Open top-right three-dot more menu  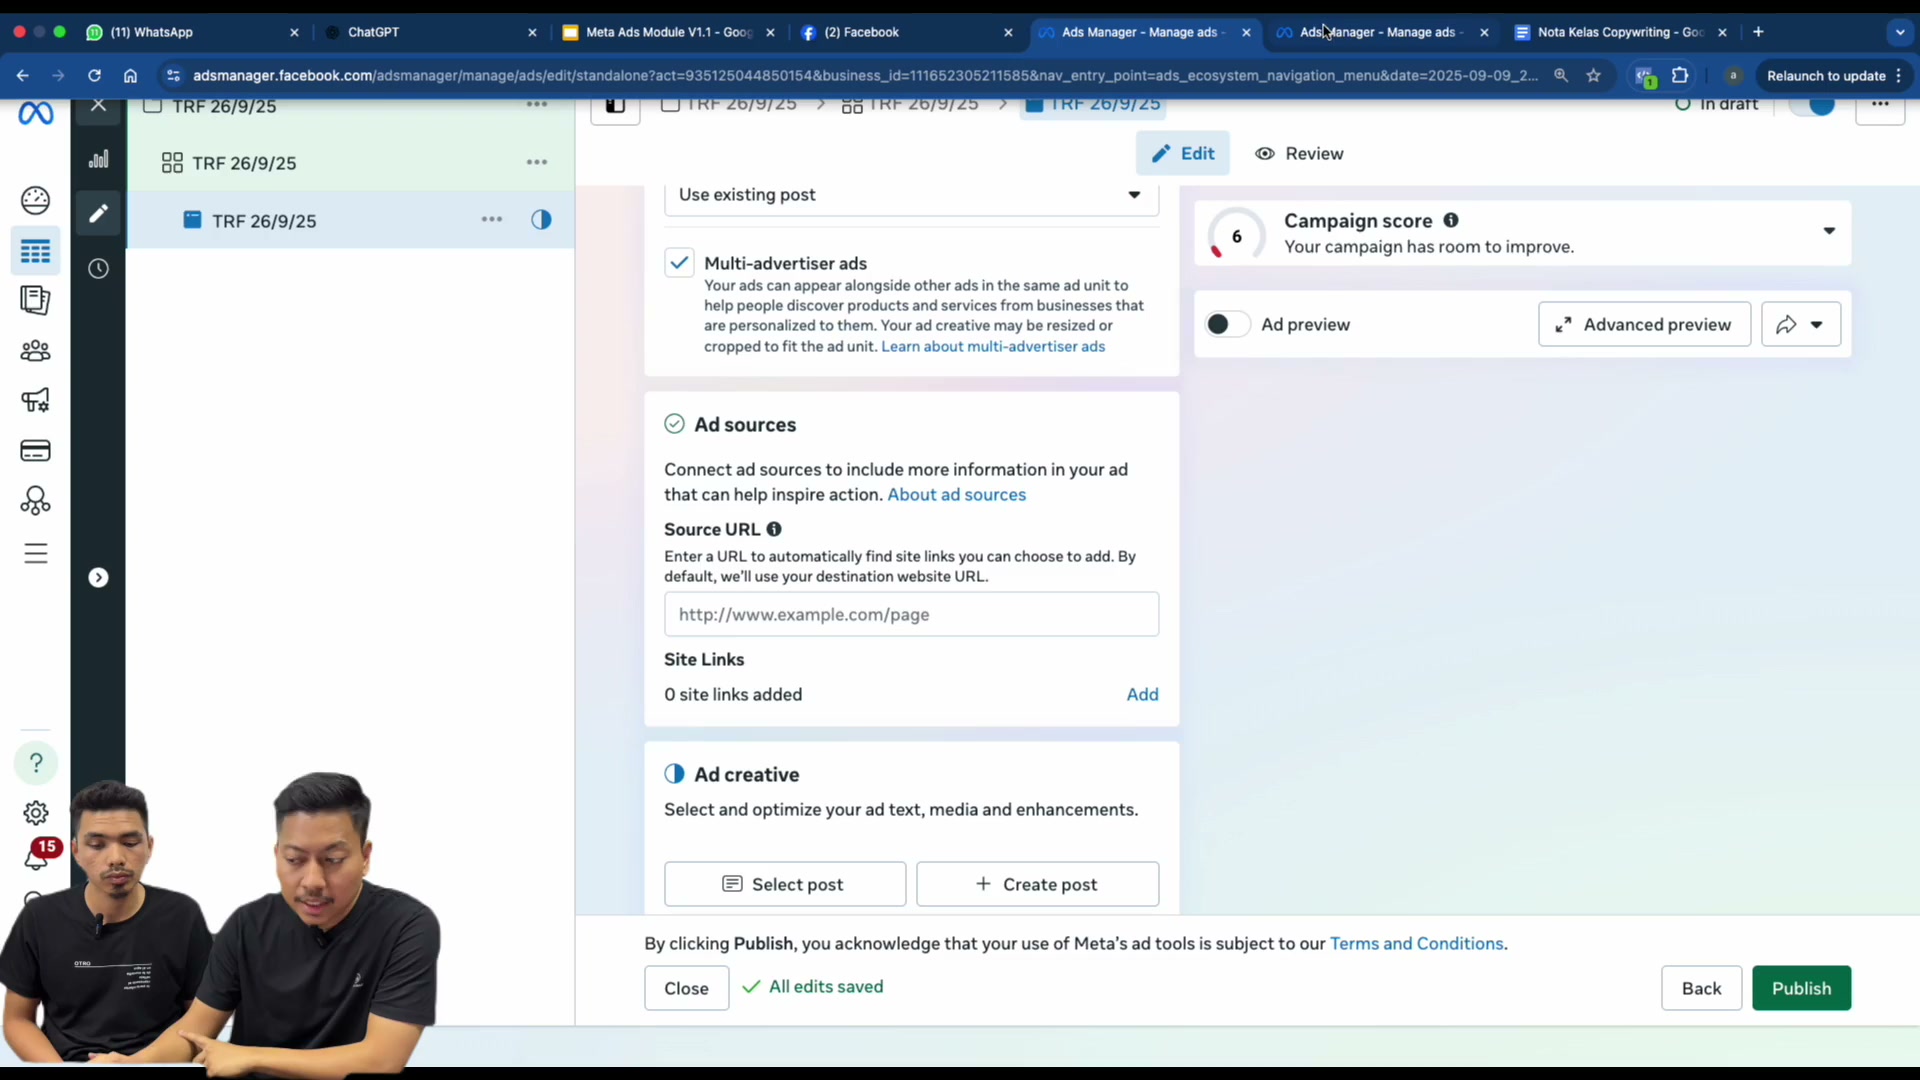coord(1880,105)
